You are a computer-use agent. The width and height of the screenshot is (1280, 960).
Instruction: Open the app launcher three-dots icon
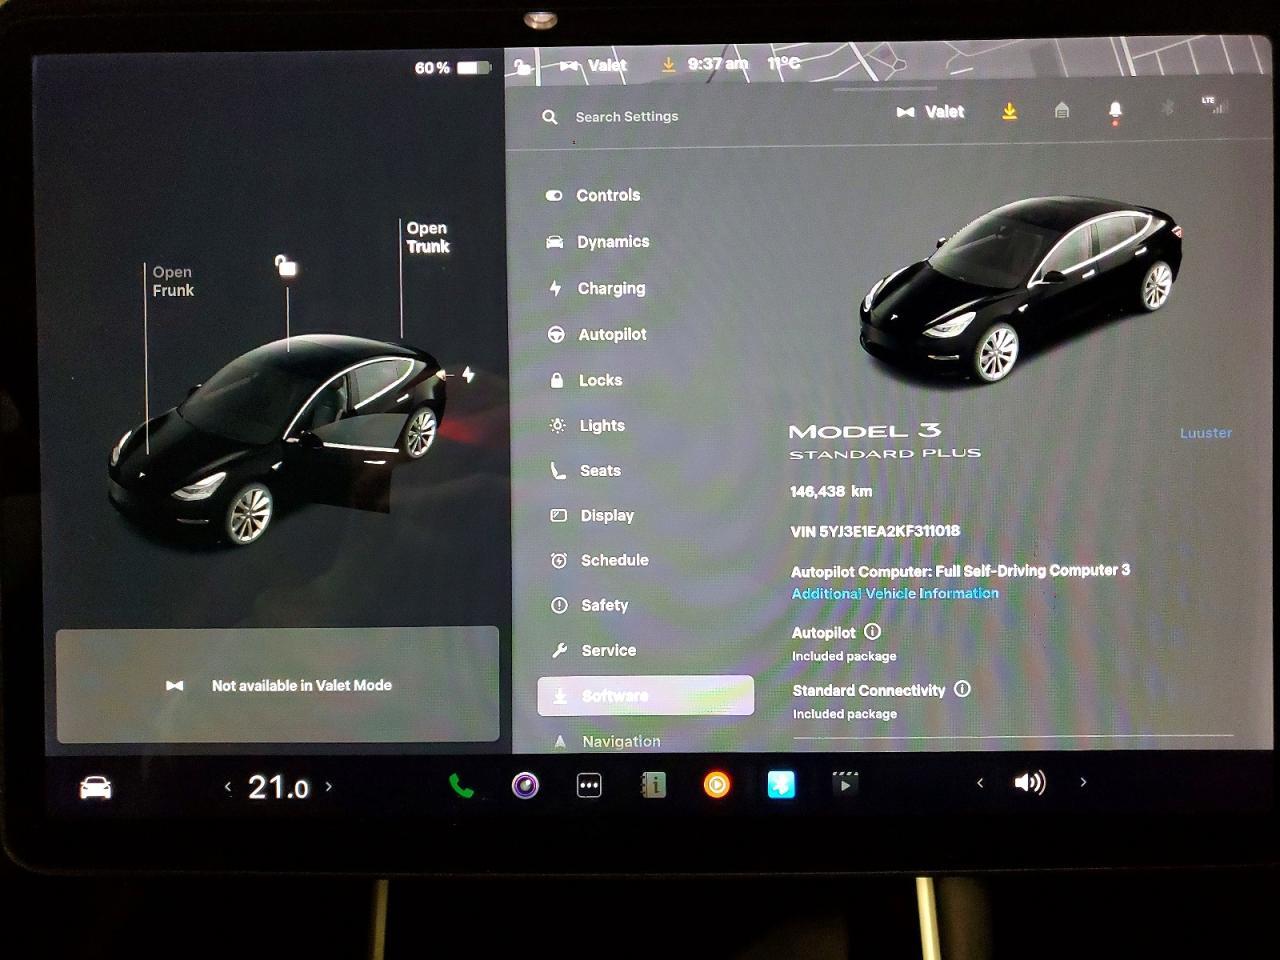(x=589, y=786)
